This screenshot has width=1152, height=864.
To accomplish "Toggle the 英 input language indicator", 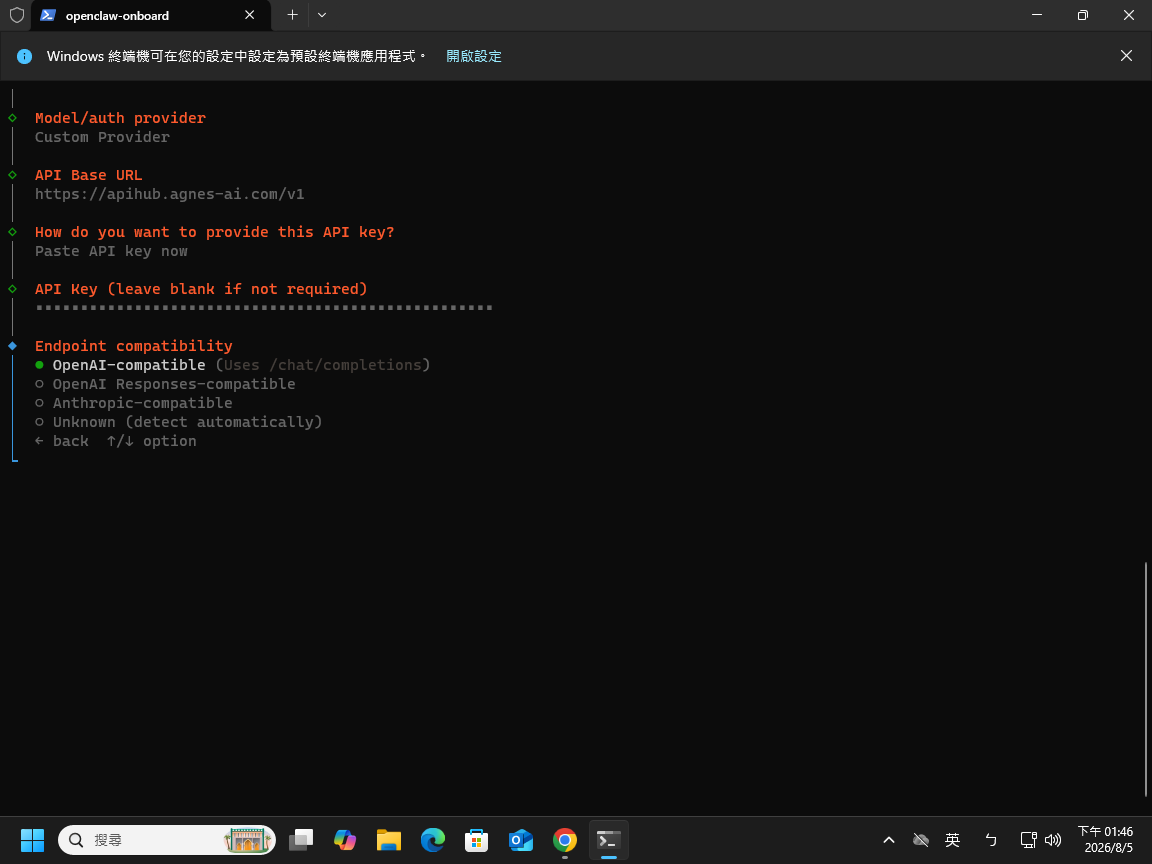I will 953,840.
